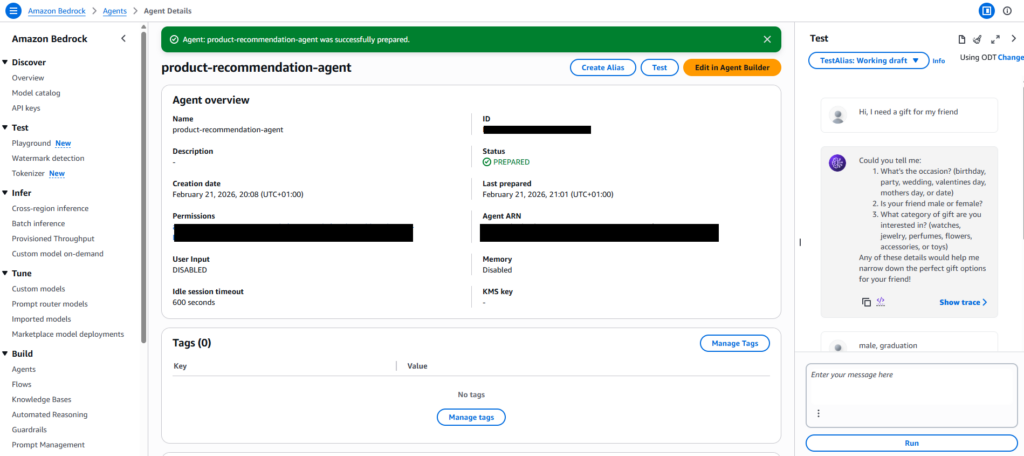Click the Edit in Agent Builder button

pos(731,68)
